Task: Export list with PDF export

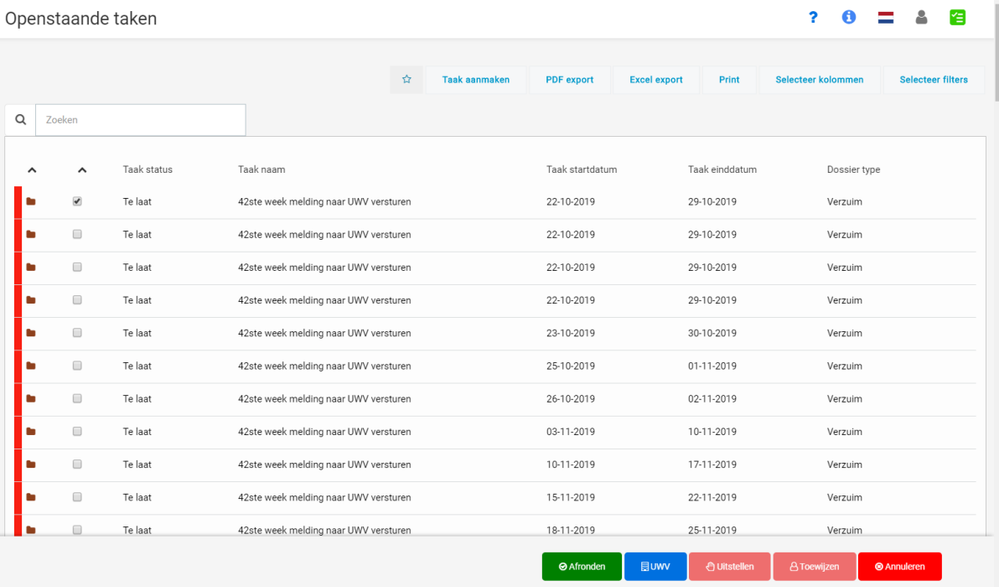Action: point(570,80)
